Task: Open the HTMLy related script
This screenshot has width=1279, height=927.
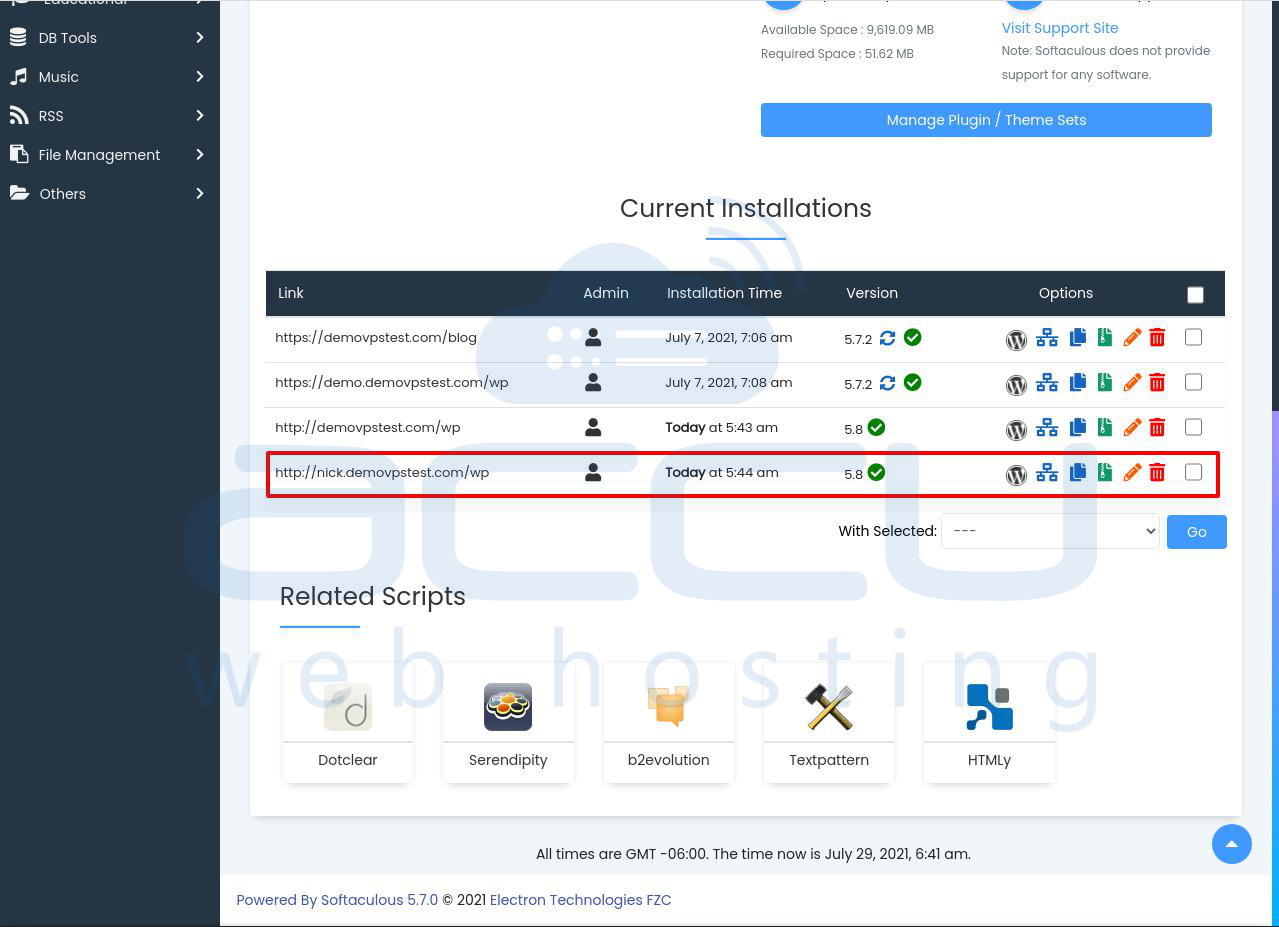Action: [989, 722]
